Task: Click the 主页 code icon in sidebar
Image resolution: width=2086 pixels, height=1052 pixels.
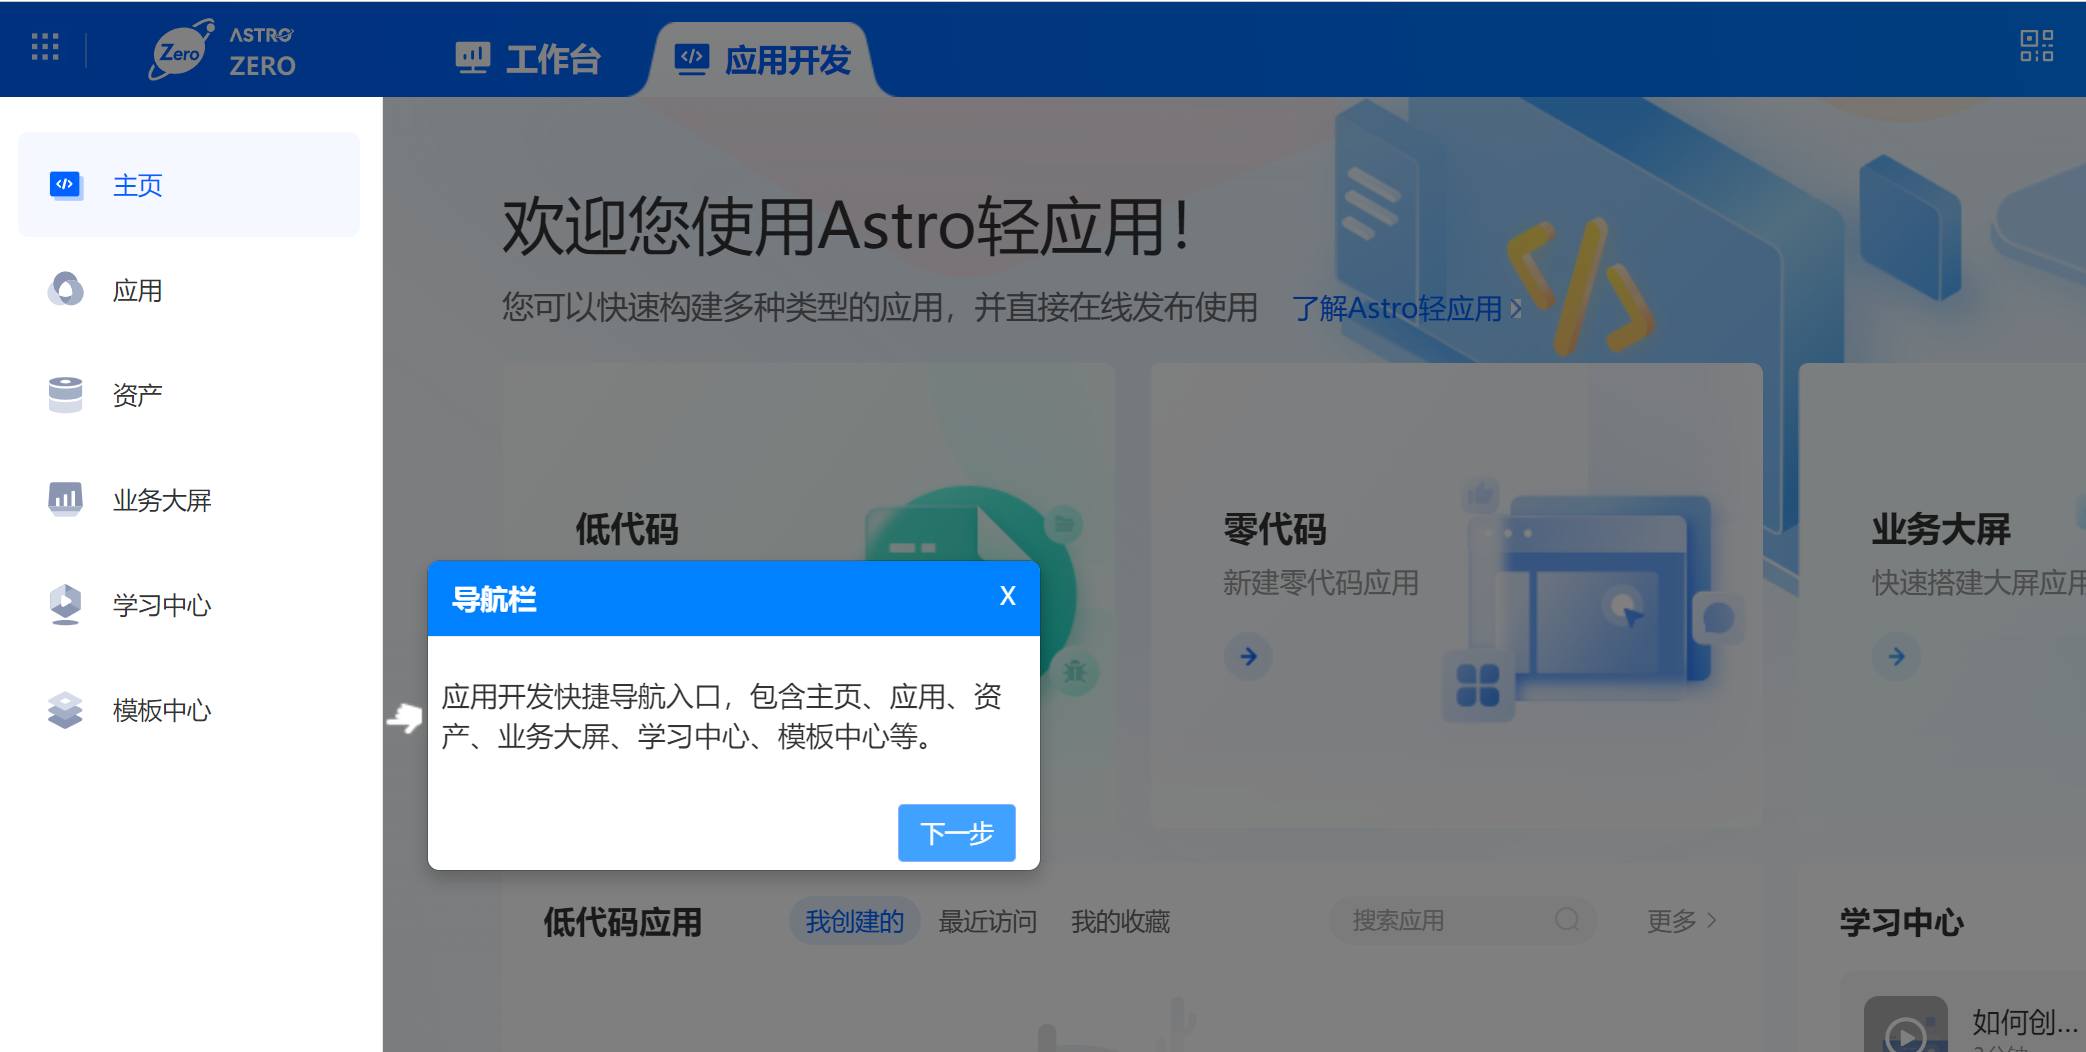Action: (x=66, y=185)
